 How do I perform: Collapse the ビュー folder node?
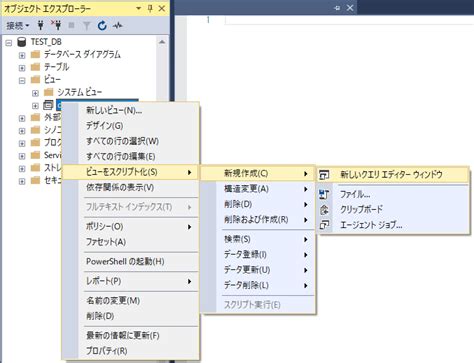click(22, 81)
